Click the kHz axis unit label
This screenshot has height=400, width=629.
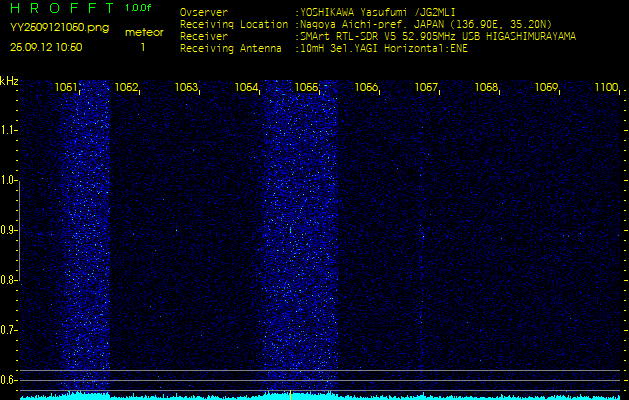point(9,81)
